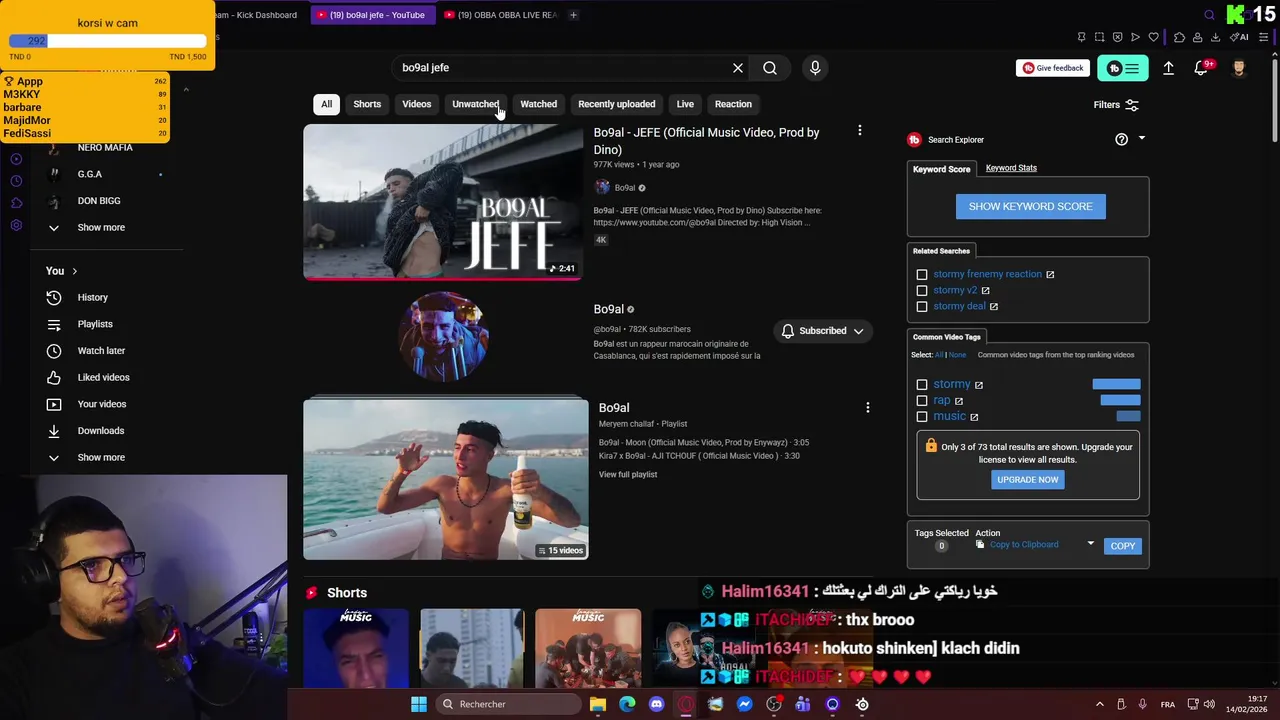Open the Windows Start menu
1280x720 pixels.
[x=419, y=704]
